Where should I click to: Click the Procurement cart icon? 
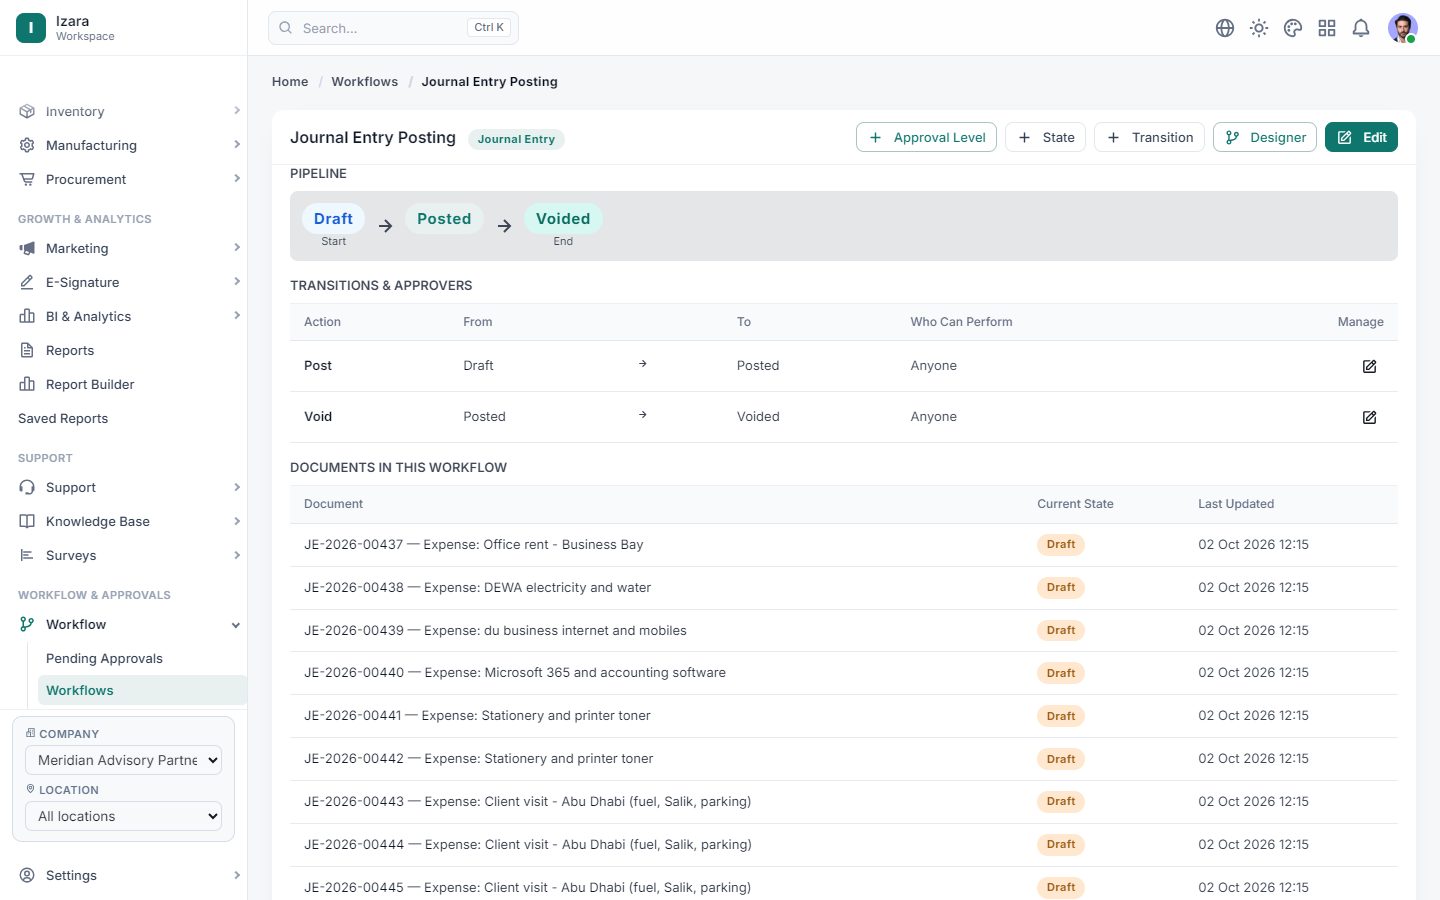tap(27, 179)
